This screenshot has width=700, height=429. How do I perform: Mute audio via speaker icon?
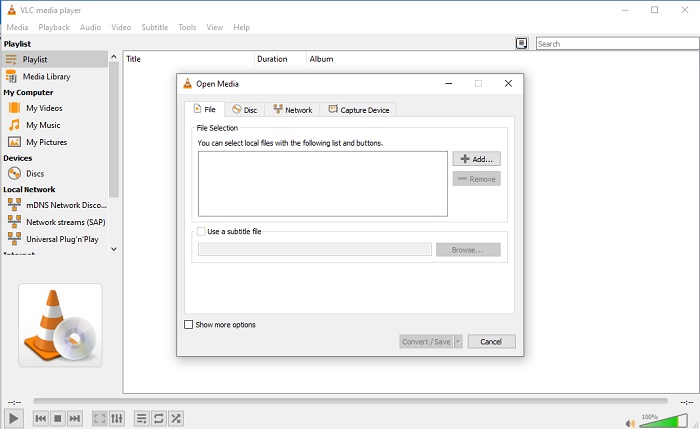click(630, 423)
